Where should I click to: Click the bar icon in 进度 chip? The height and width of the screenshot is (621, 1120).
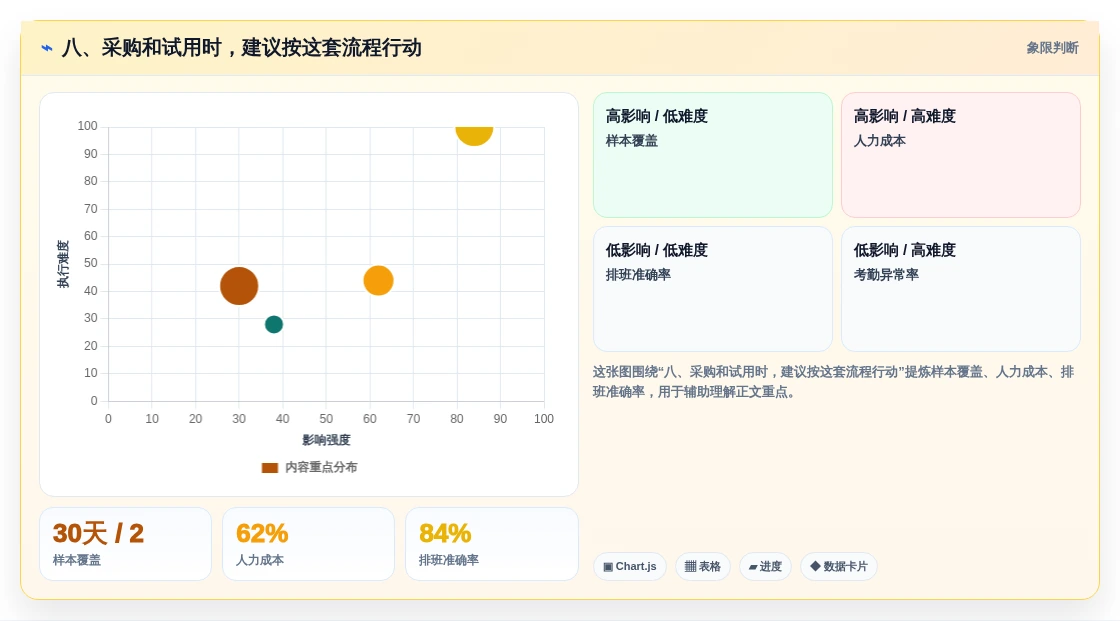[753, 567]
